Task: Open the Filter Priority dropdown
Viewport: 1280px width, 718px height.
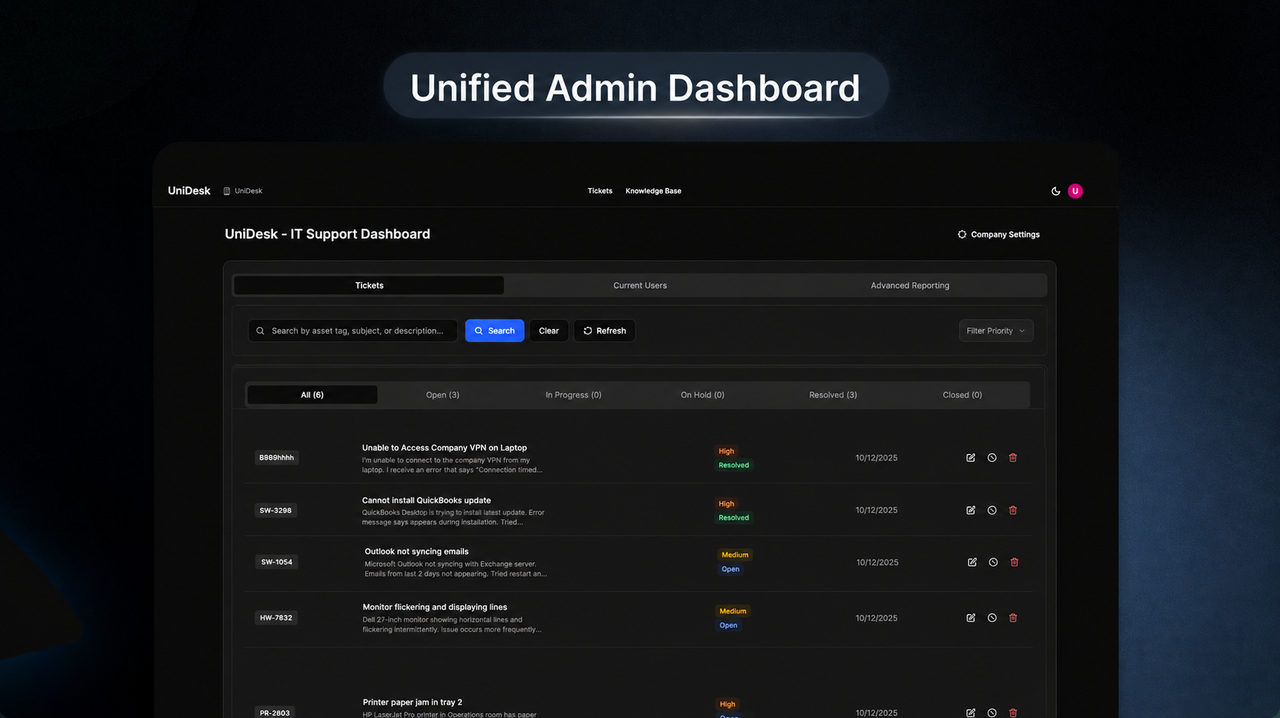Action: coord(996,331)
